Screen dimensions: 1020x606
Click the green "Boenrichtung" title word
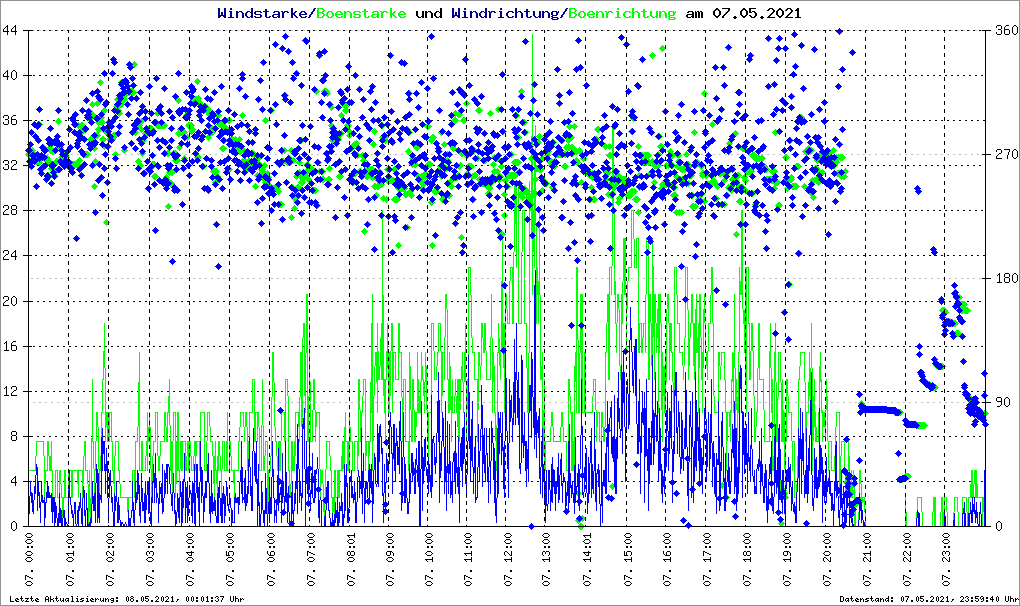pyautogui.click(x=622, y=13)
